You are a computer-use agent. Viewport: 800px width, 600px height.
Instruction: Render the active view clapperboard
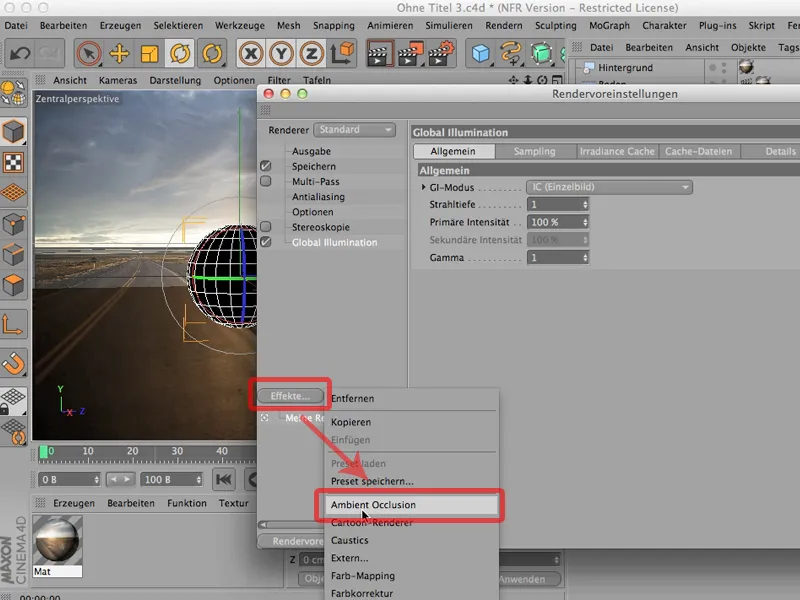pos(380,53)
